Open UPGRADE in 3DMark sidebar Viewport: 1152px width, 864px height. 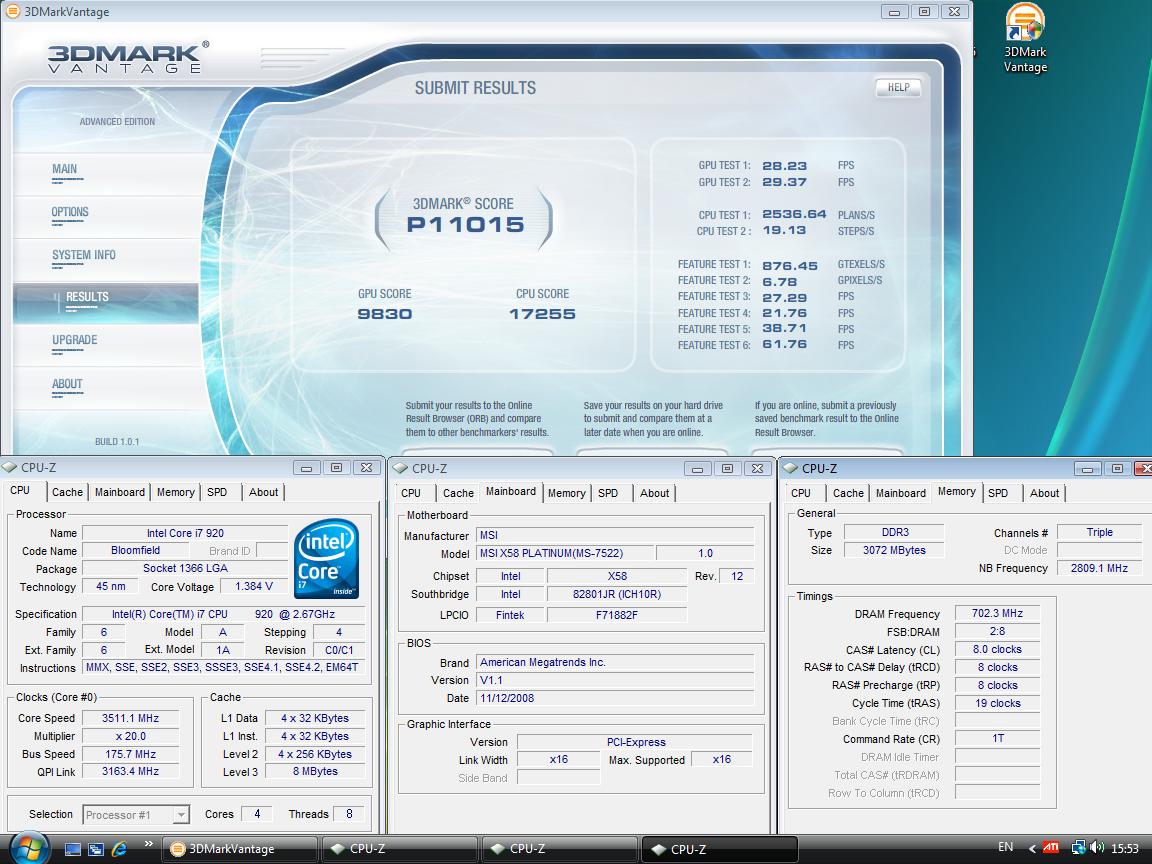(x=74, y=340)
